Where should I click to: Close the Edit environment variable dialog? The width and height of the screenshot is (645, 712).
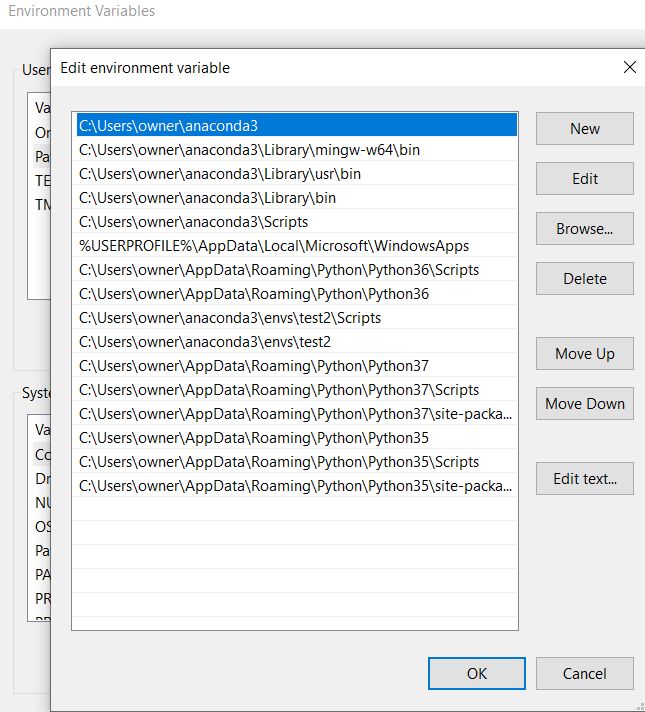(x=630, y=67)
